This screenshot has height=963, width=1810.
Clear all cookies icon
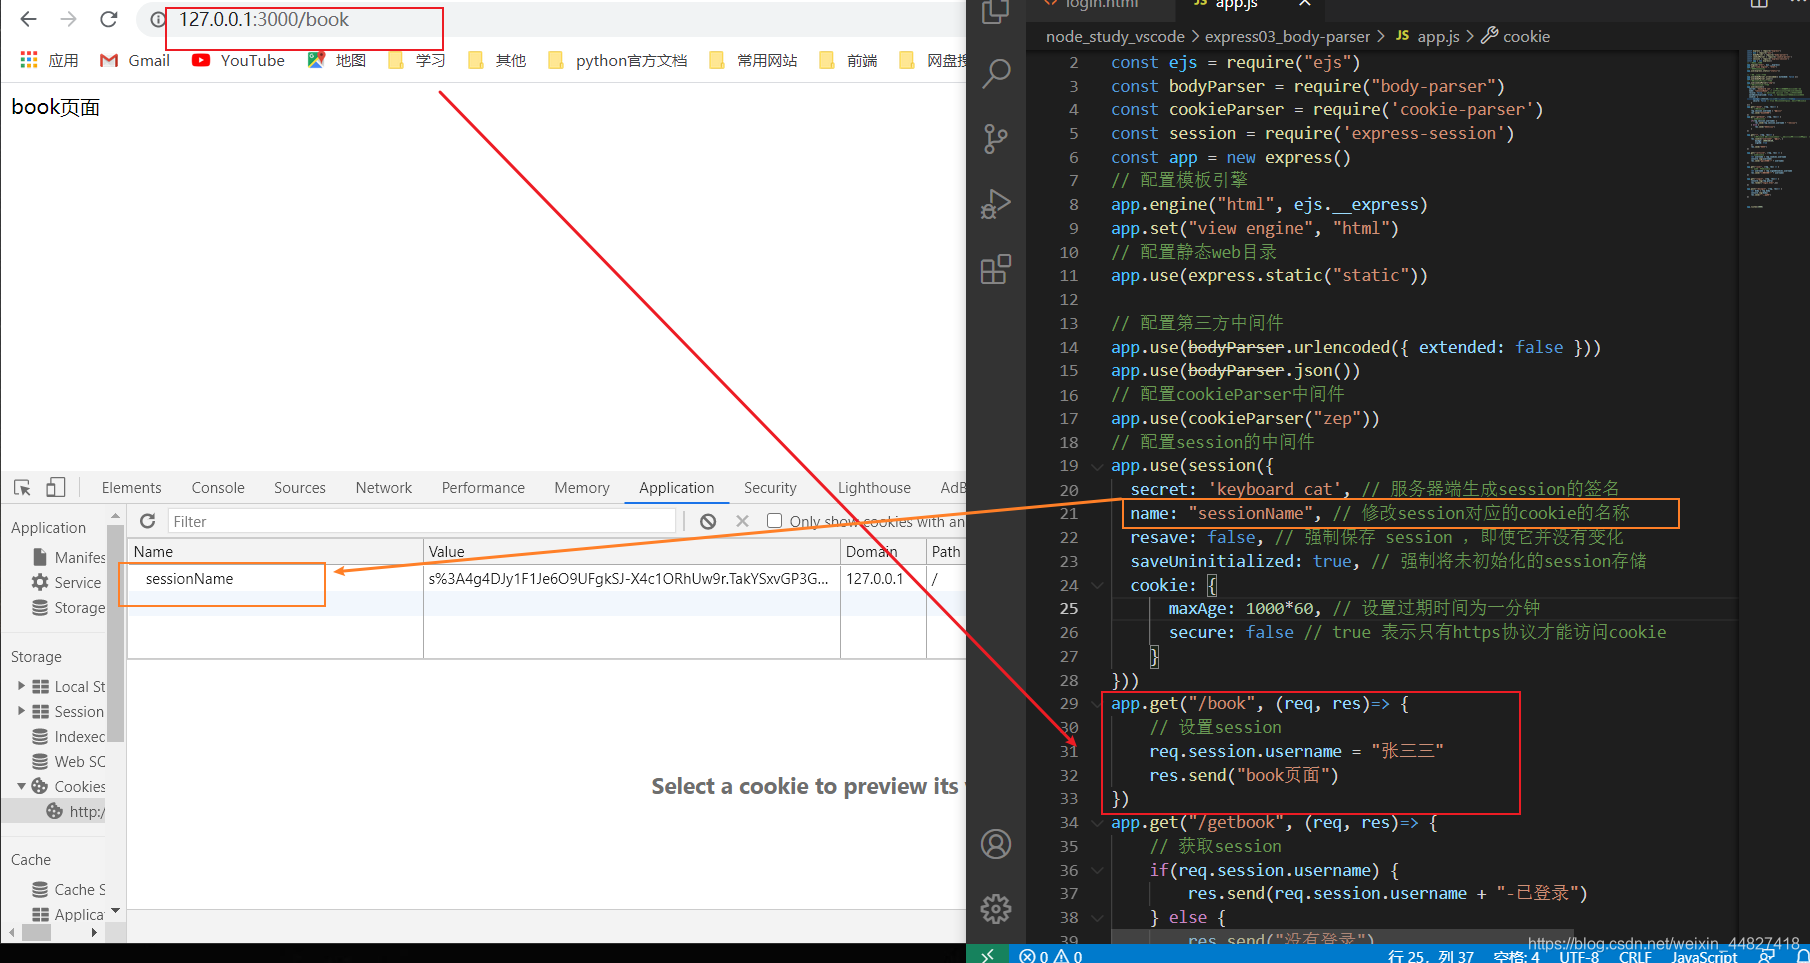(708, 521)
